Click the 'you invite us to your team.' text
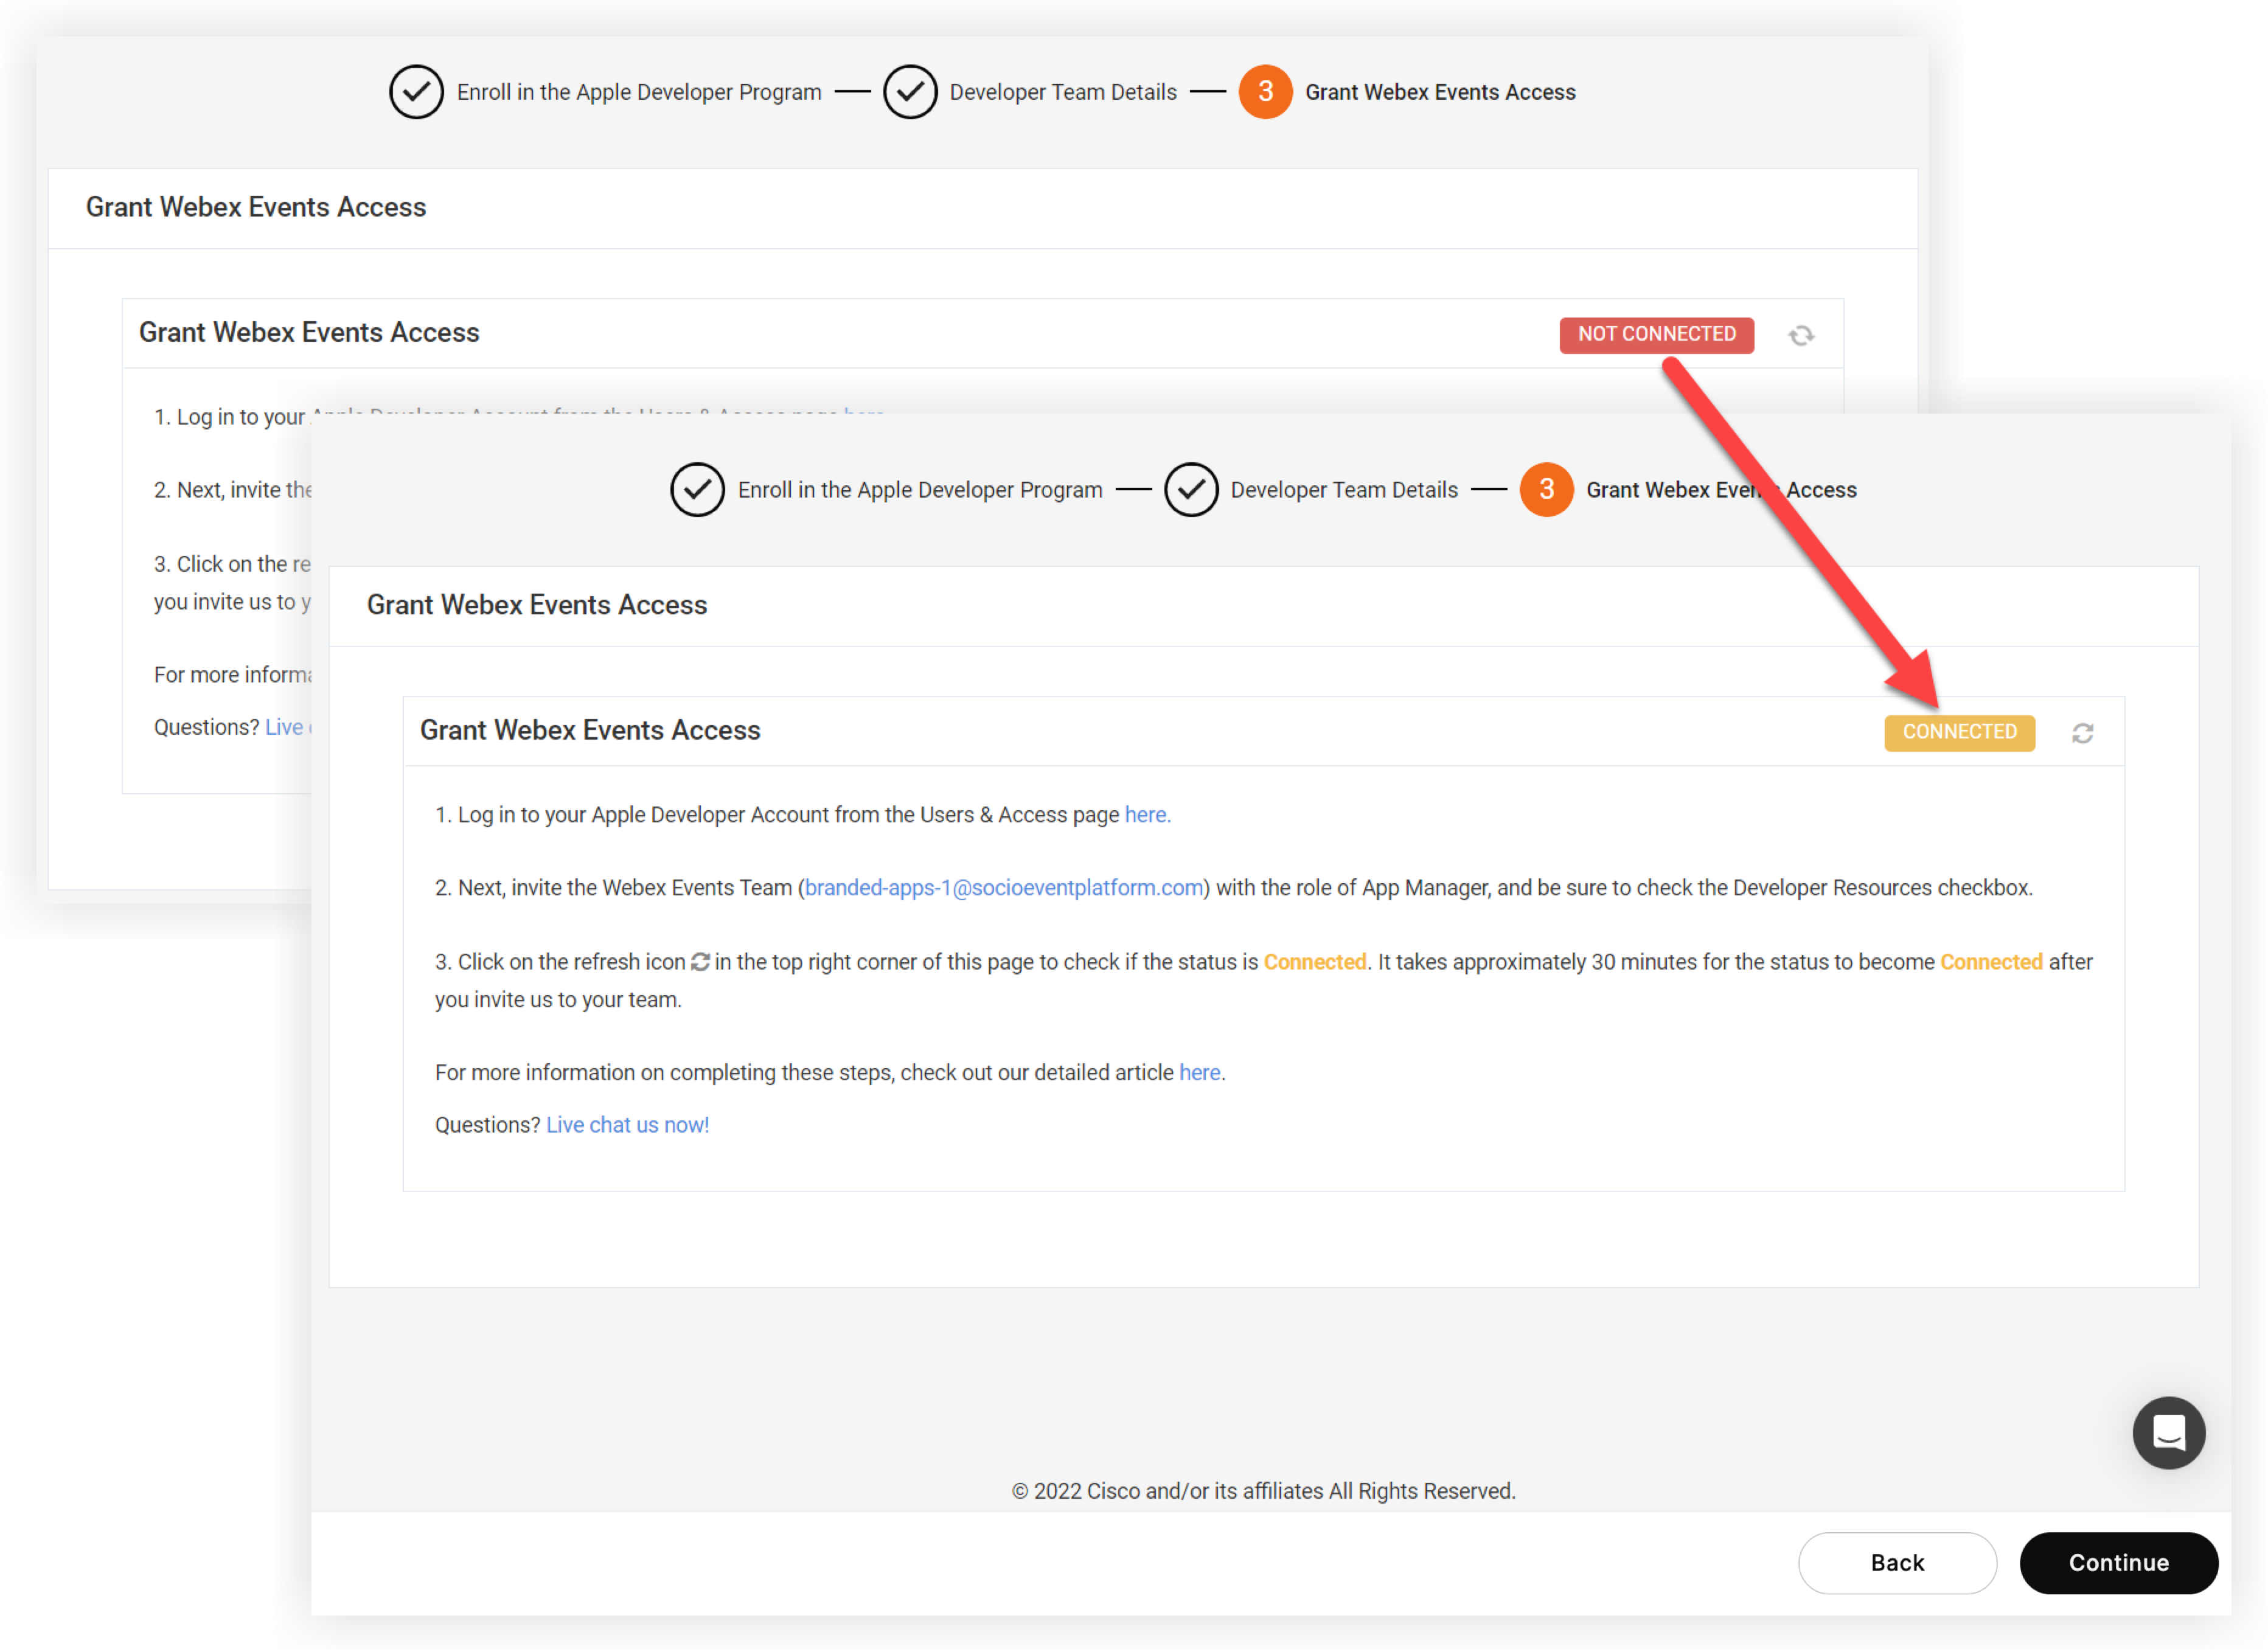 tap(558, 1000)
